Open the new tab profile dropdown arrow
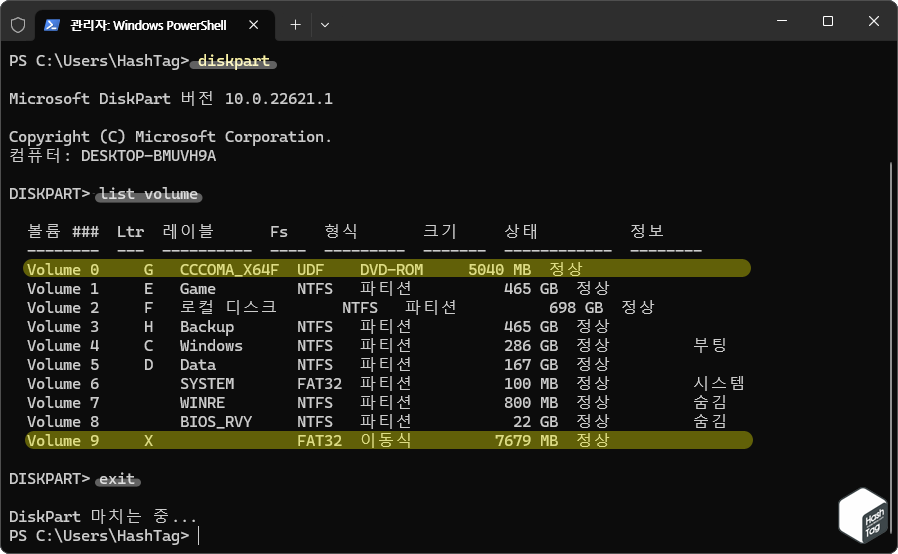 click(x=325, y=25)
